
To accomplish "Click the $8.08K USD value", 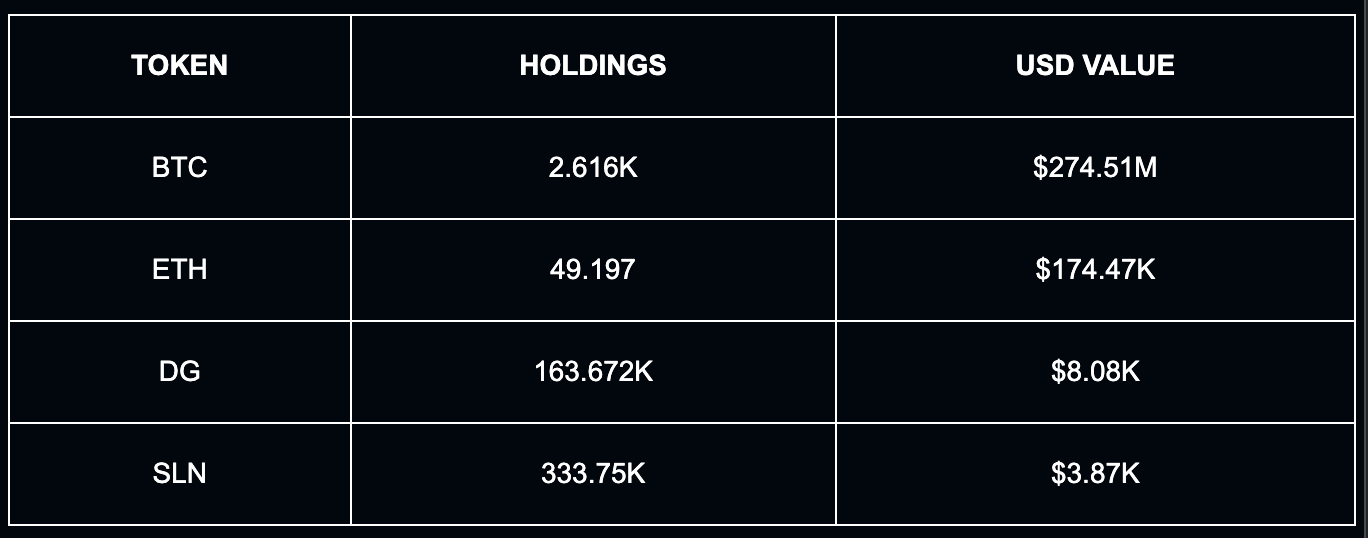I will [1095, 371].
